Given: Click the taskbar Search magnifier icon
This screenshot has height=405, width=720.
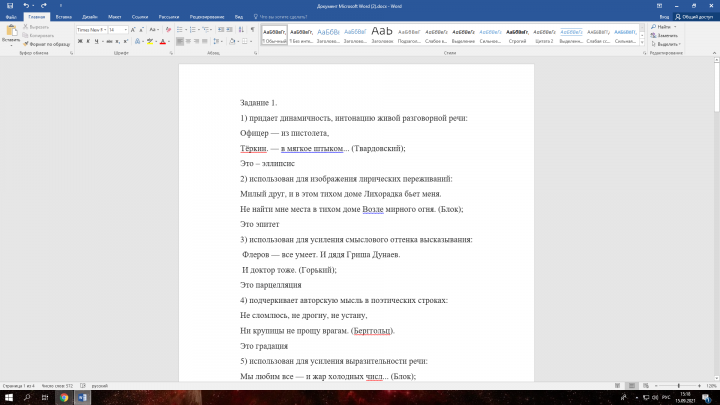Looking at the screenshot, I should tap(27, 397).
